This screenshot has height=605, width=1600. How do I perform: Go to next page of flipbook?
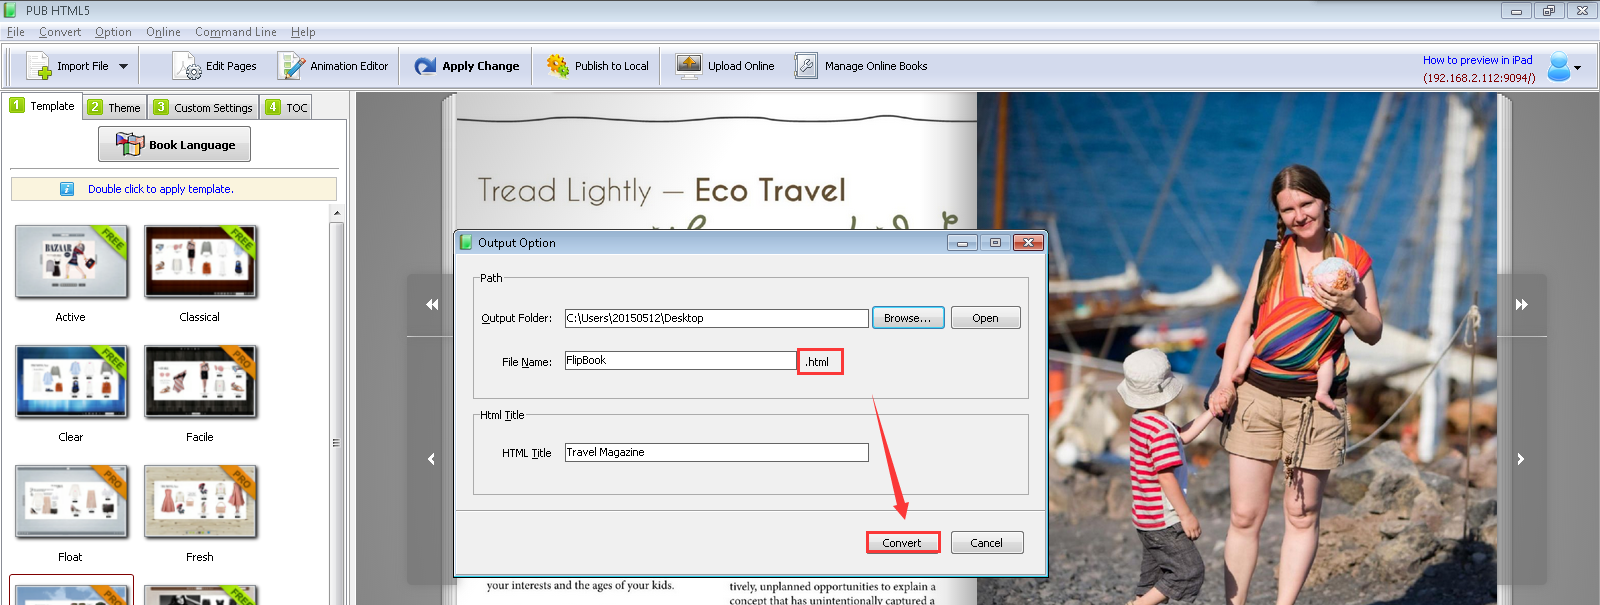1520,459
